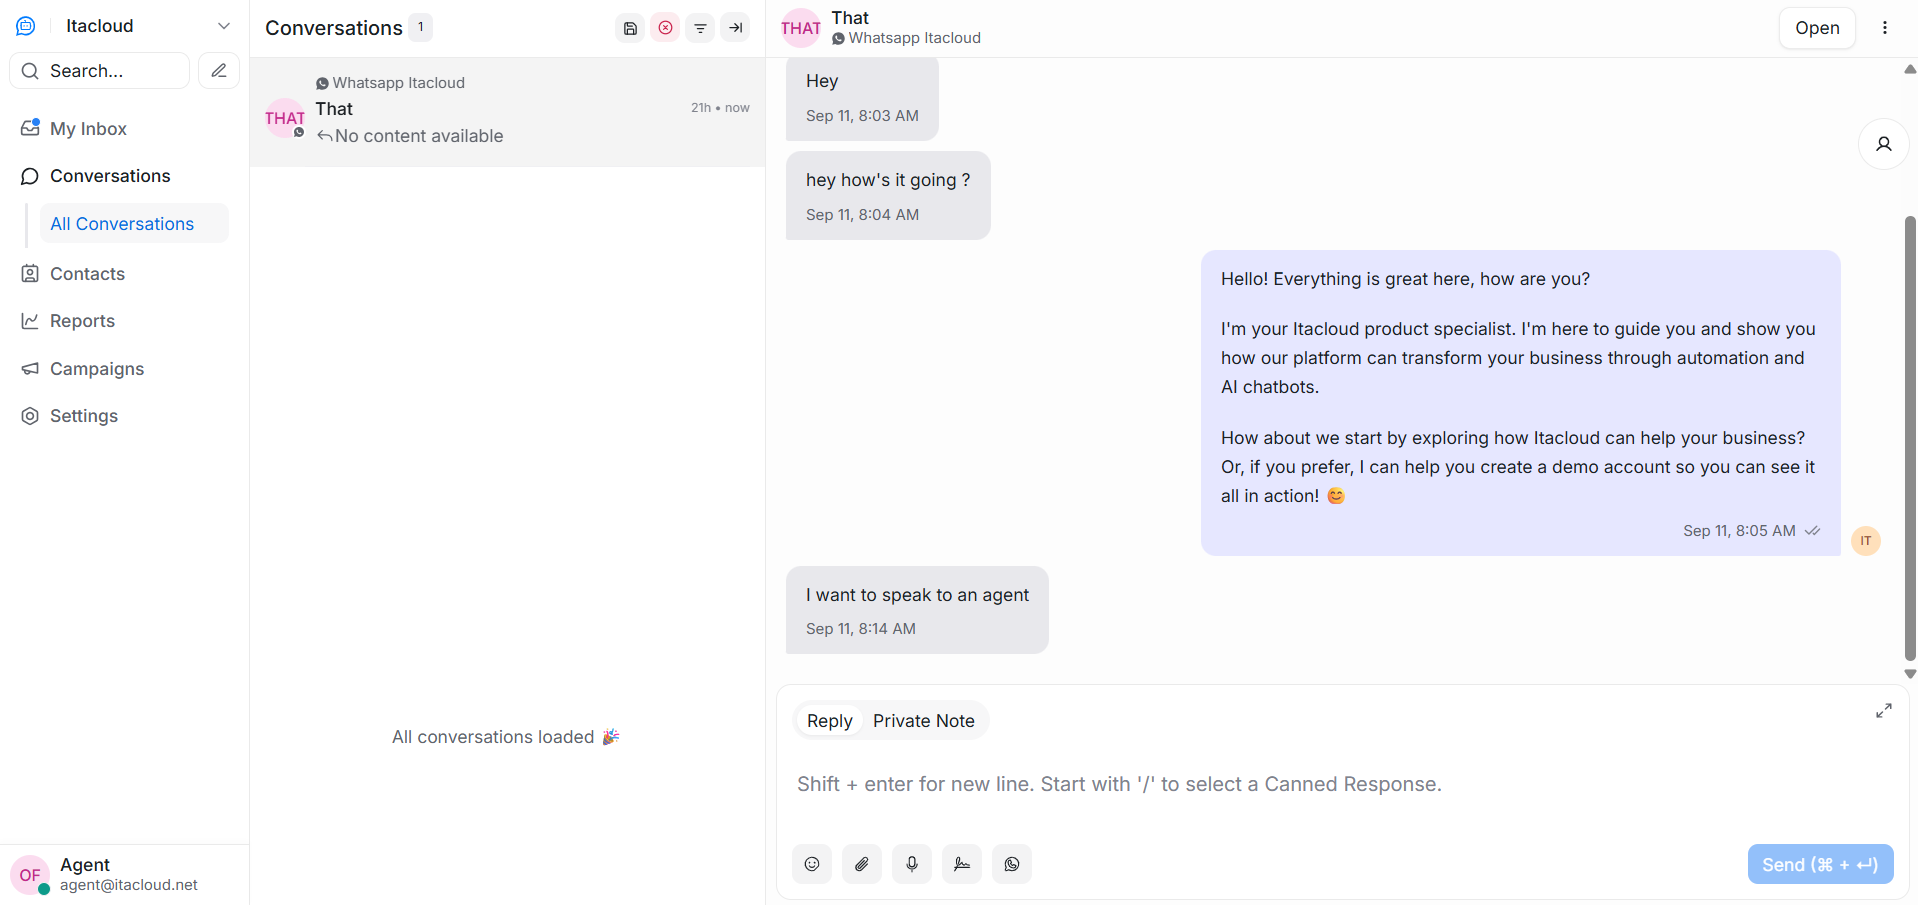Expand the Itacloud account switcher
Viewport: 1918px width, 905px height.
point(223,26)
